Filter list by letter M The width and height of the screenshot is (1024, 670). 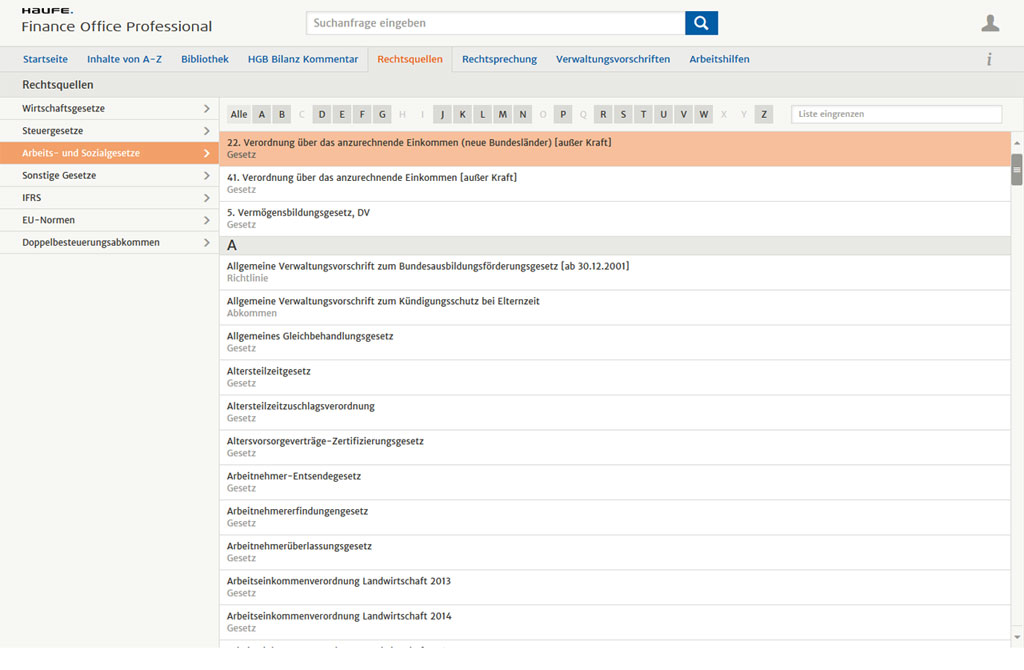tap(503, 114)
